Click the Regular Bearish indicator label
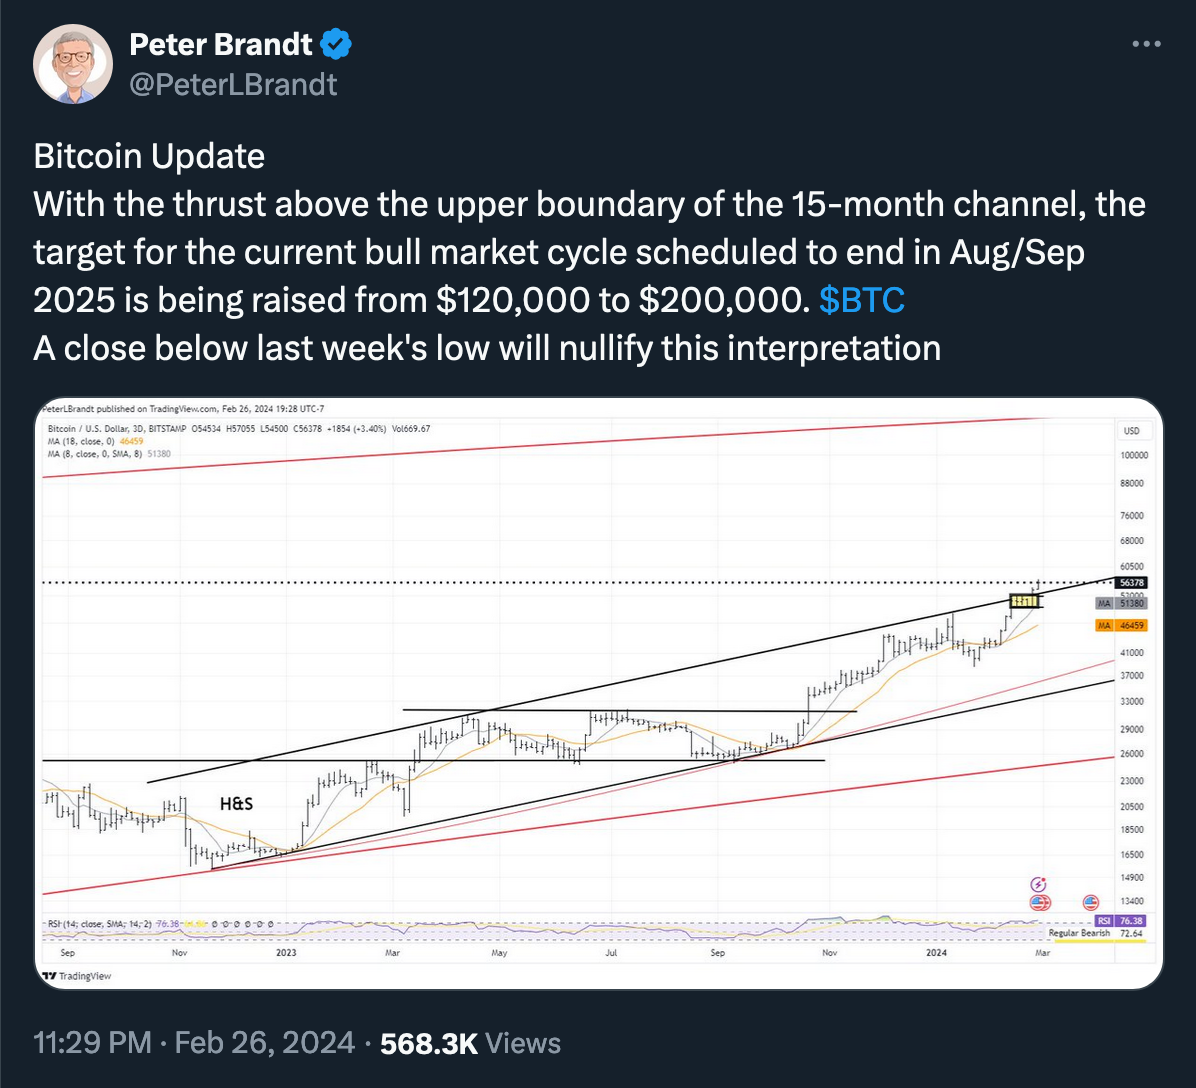 (x=1081, y=933)
